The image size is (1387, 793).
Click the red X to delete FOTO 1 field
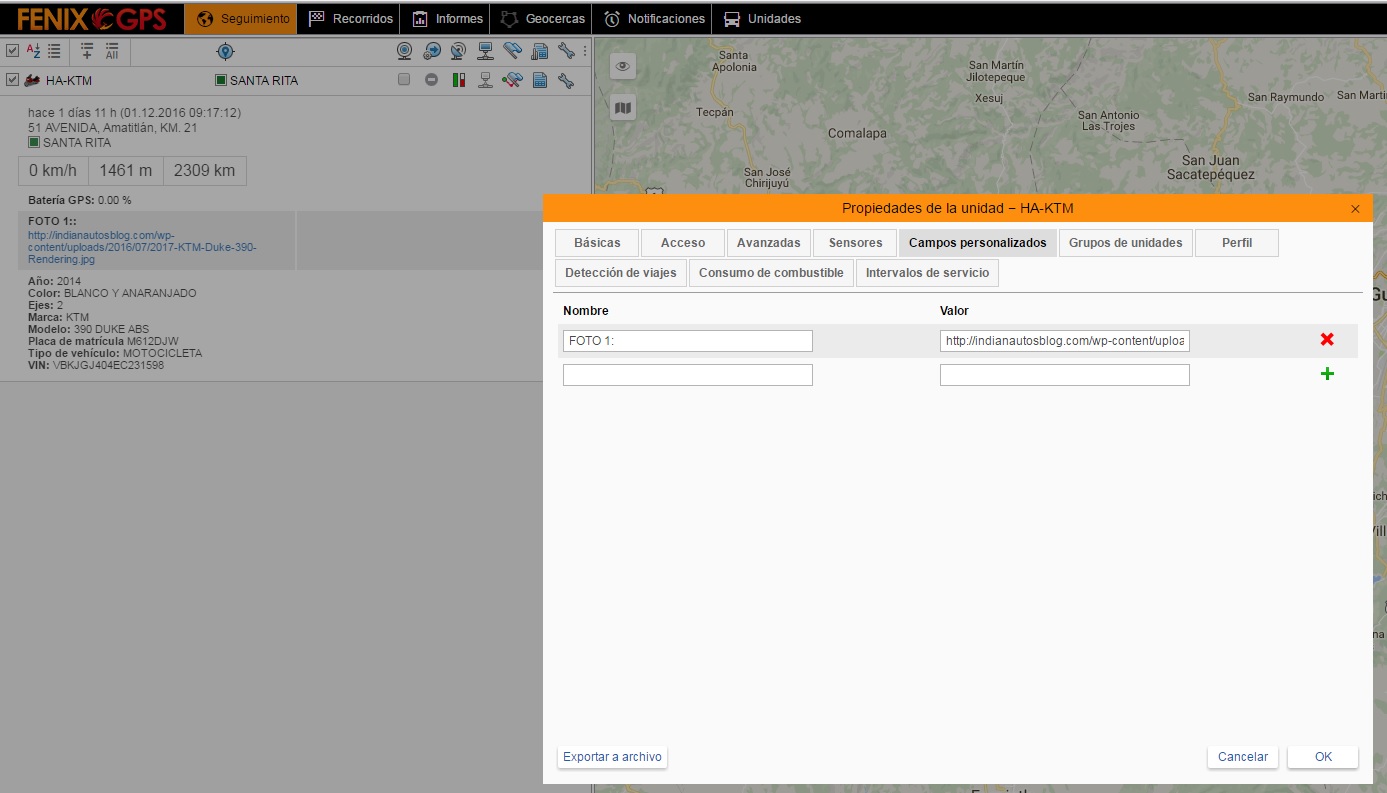click(x=1327, y=340)
